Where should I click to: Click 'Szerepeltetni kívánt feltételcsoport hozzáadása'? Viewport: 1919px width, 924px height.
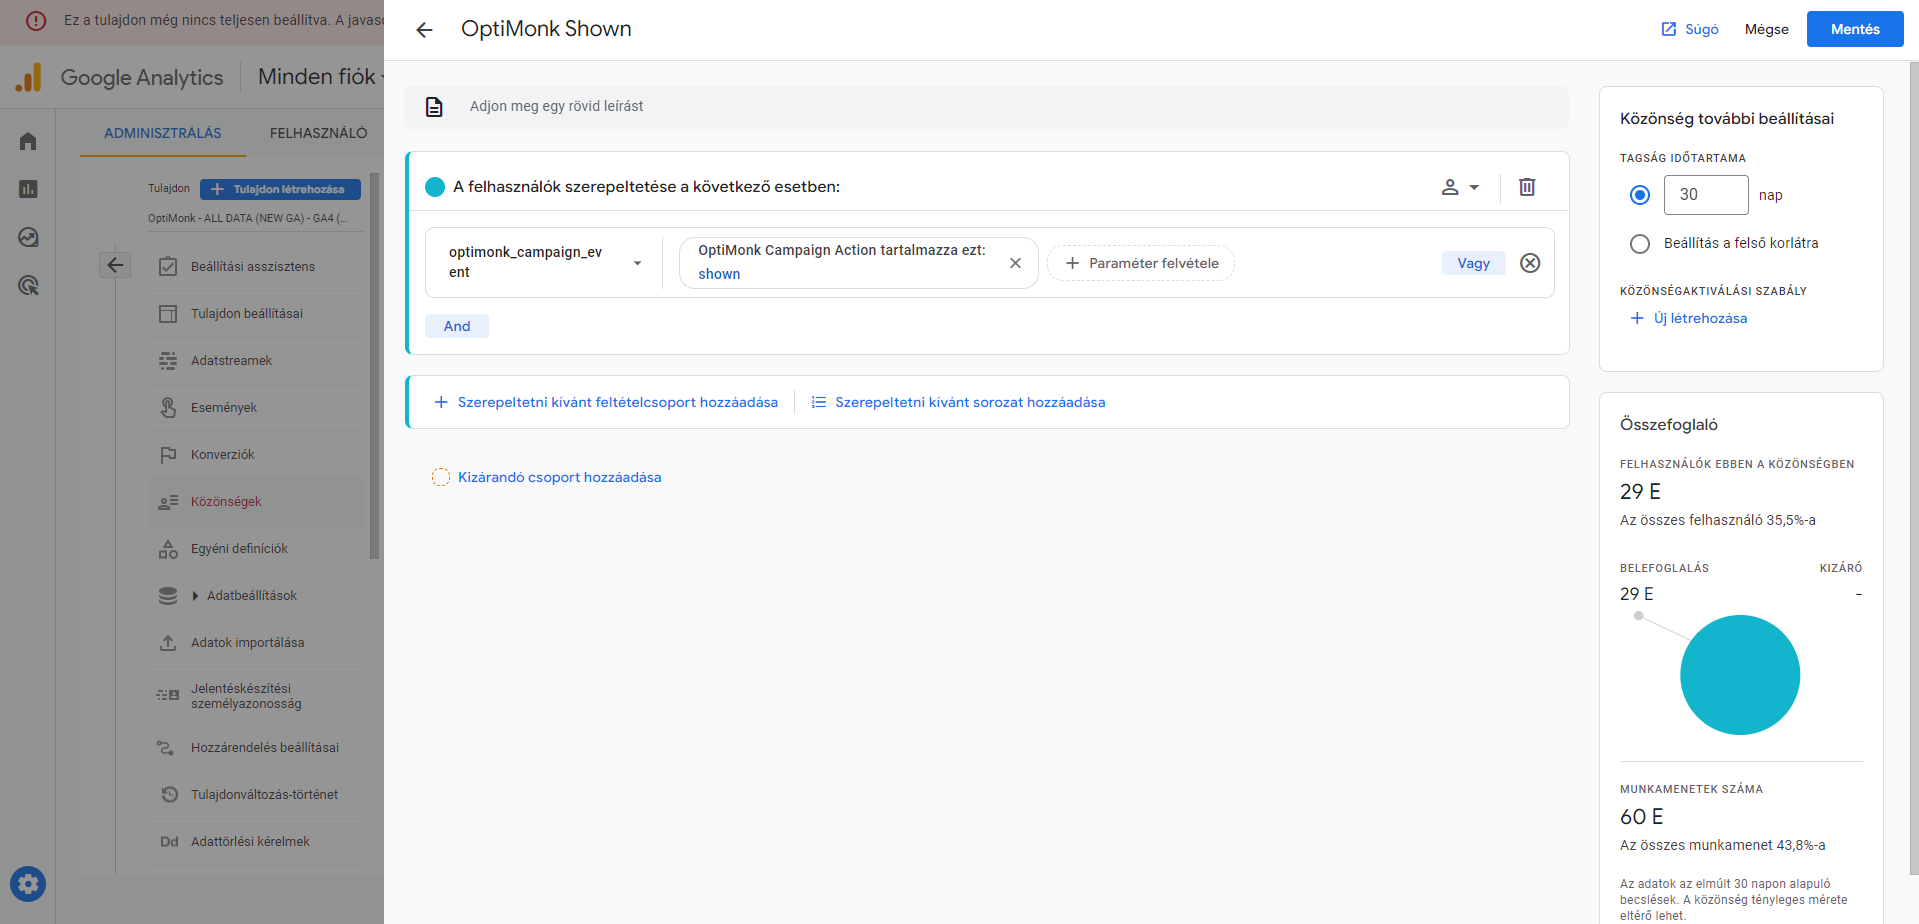tap(606, 402)
